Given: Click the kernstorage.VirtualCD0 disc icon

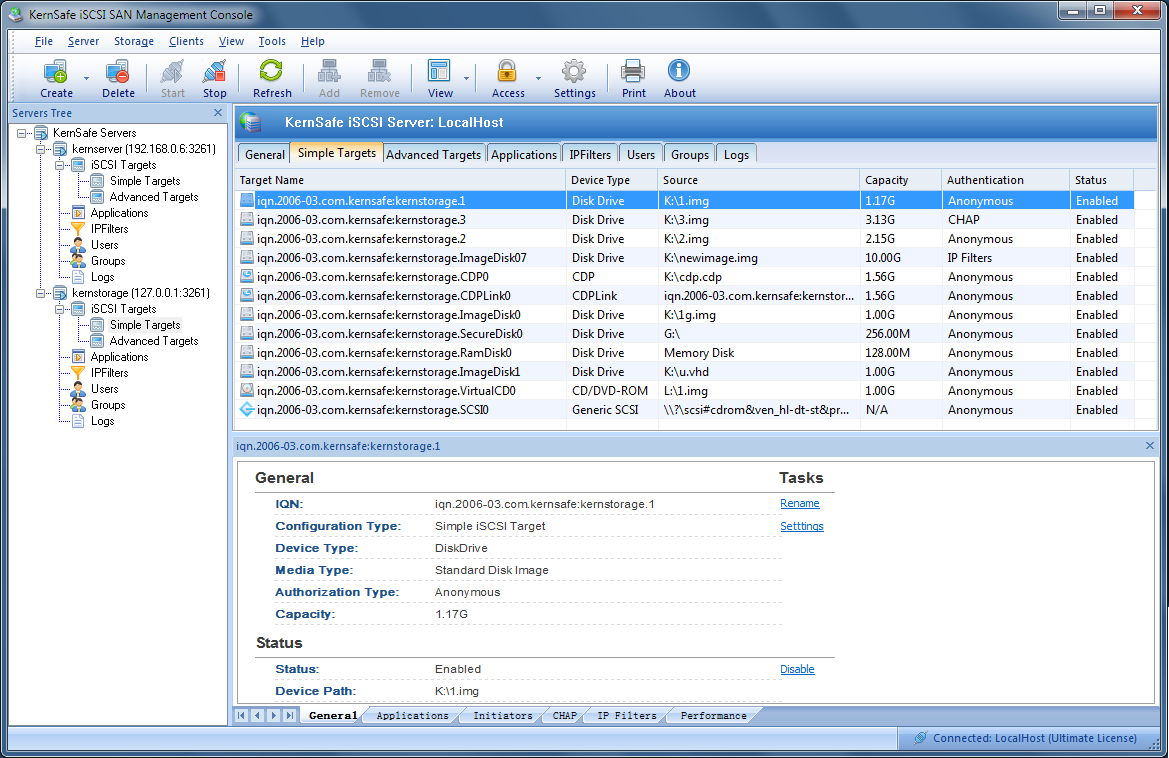Looking at the screenshot, I should click(x=247, y=391).
